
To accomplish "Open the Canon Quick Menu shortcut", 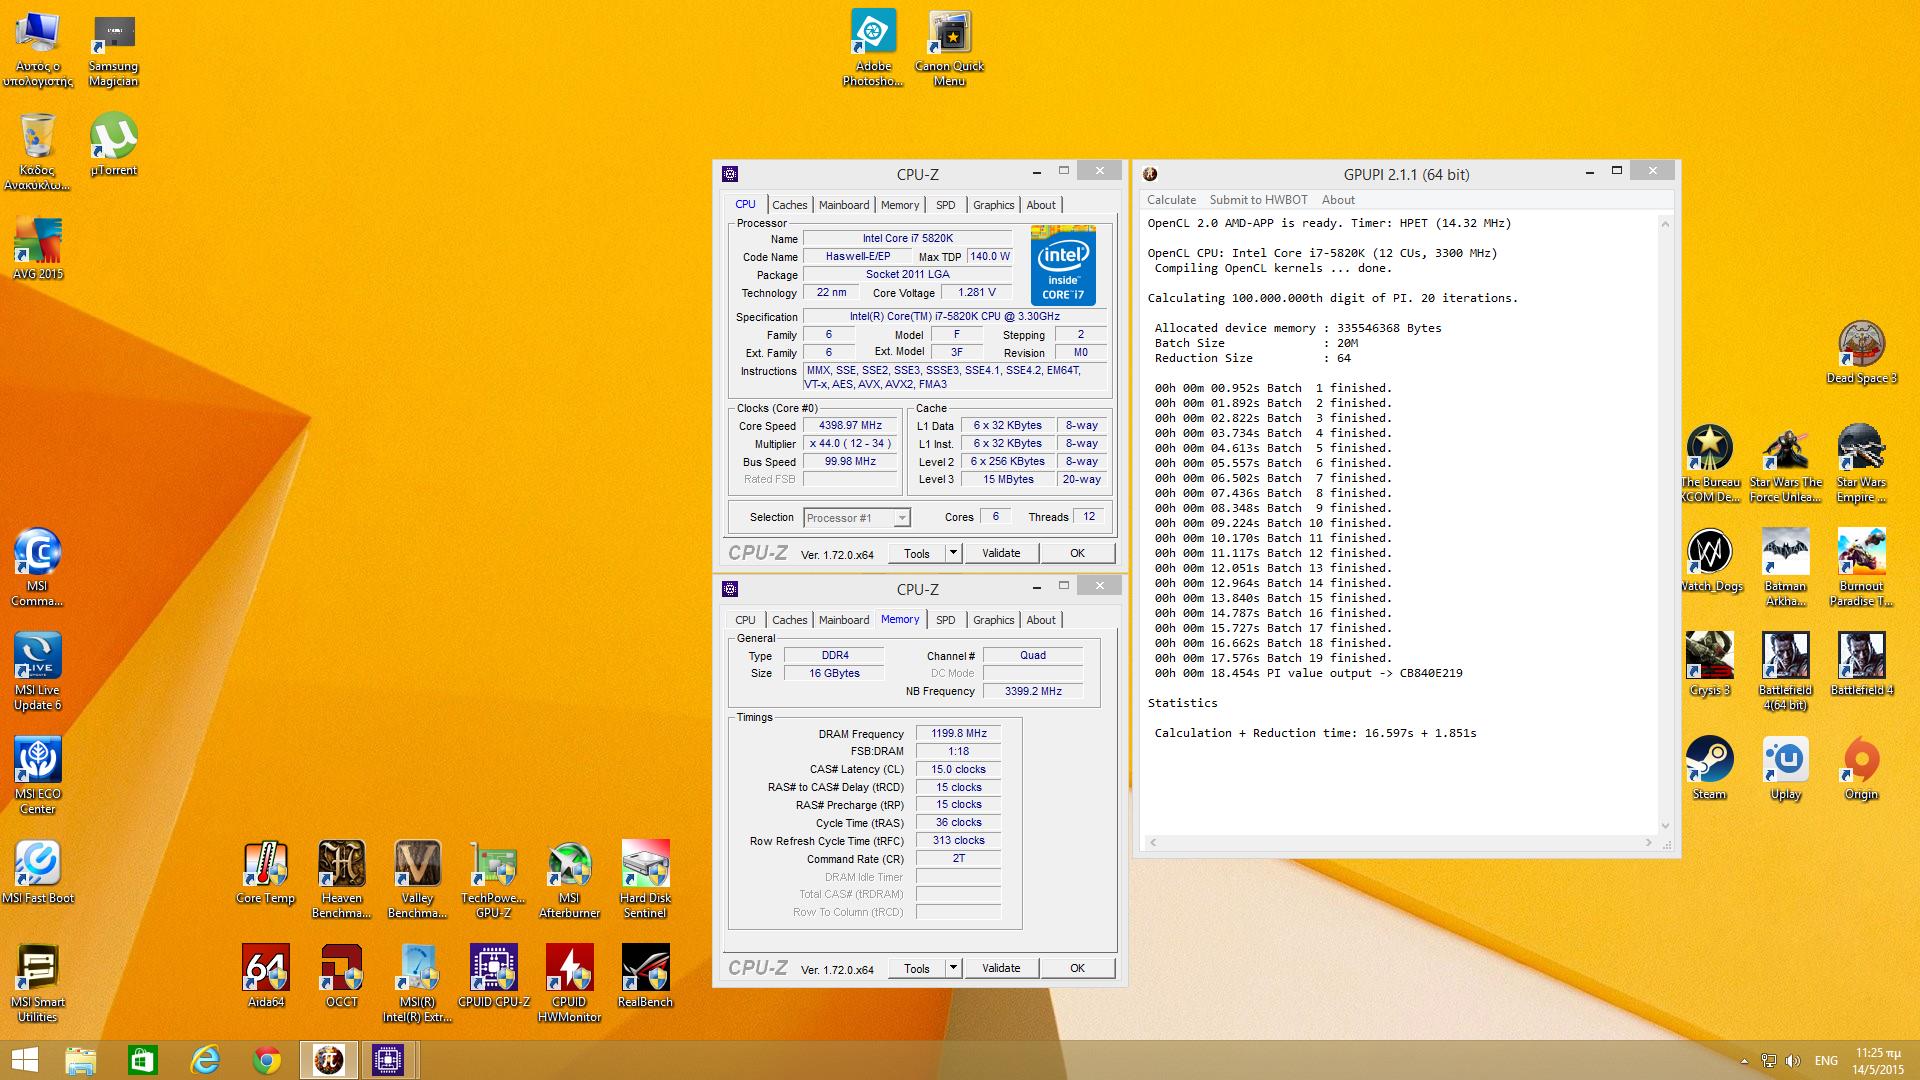I will (x=949, y=50).
